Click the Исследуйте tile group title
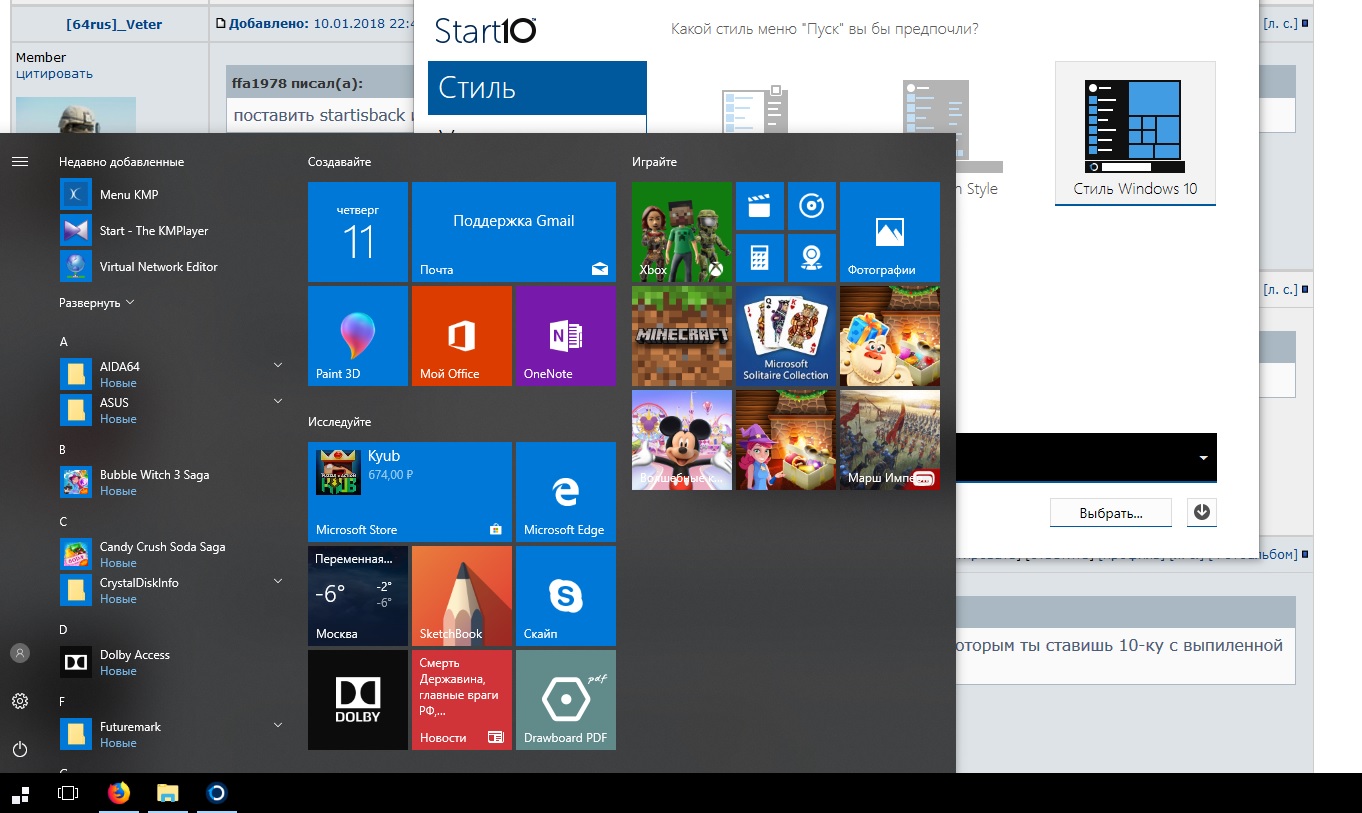The height and width of the screenshot is (813, 1362). (340, 422)
